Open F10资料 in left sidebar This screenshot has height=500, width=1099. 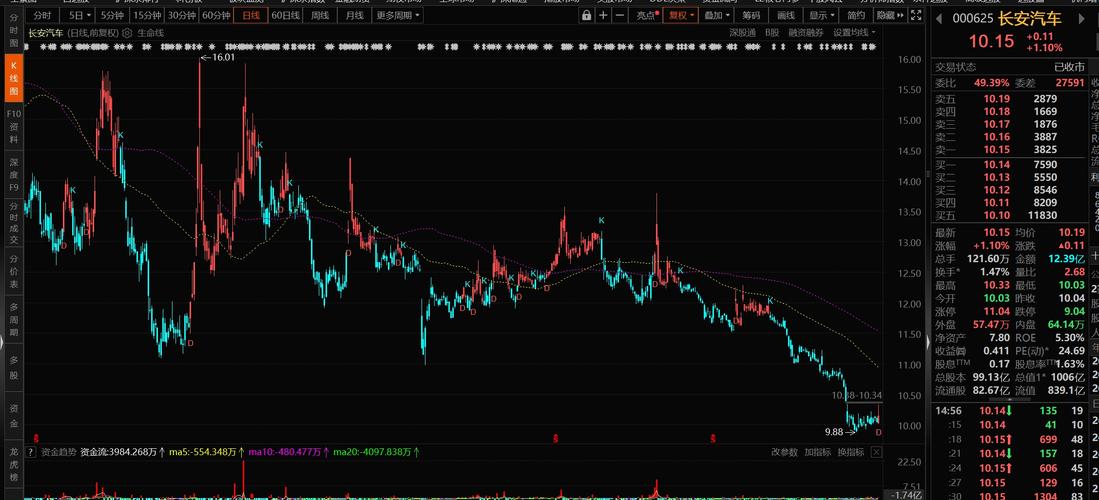(13, 126)
